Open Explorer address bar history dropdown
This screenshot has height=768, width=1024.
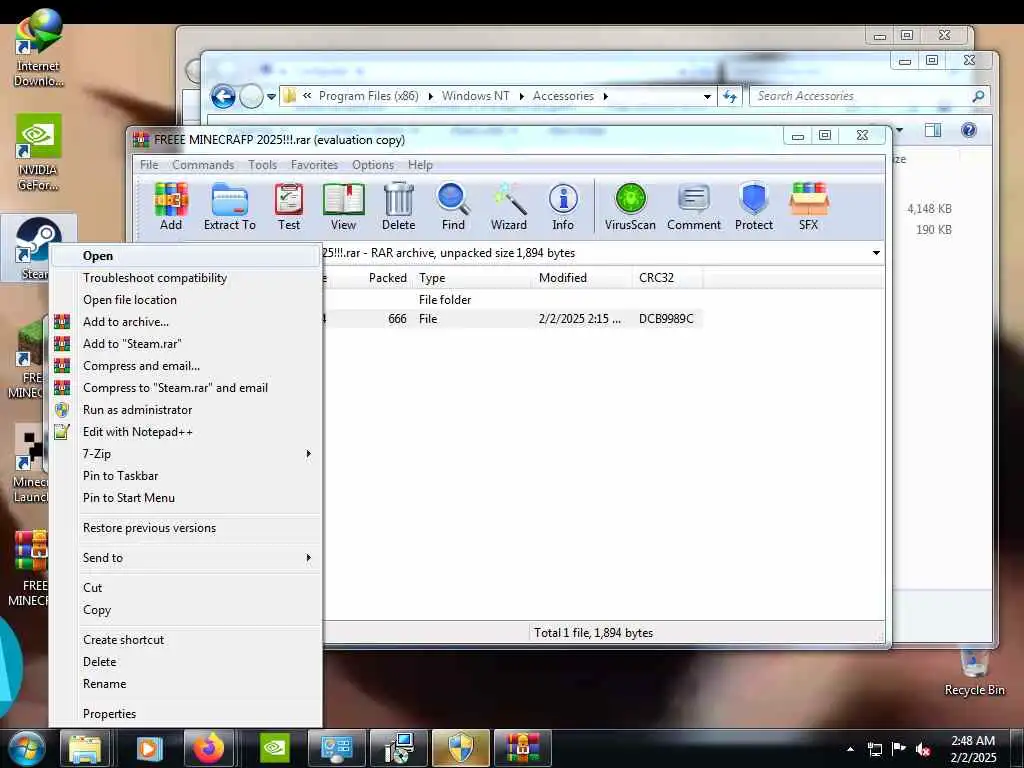pos(707,97)
